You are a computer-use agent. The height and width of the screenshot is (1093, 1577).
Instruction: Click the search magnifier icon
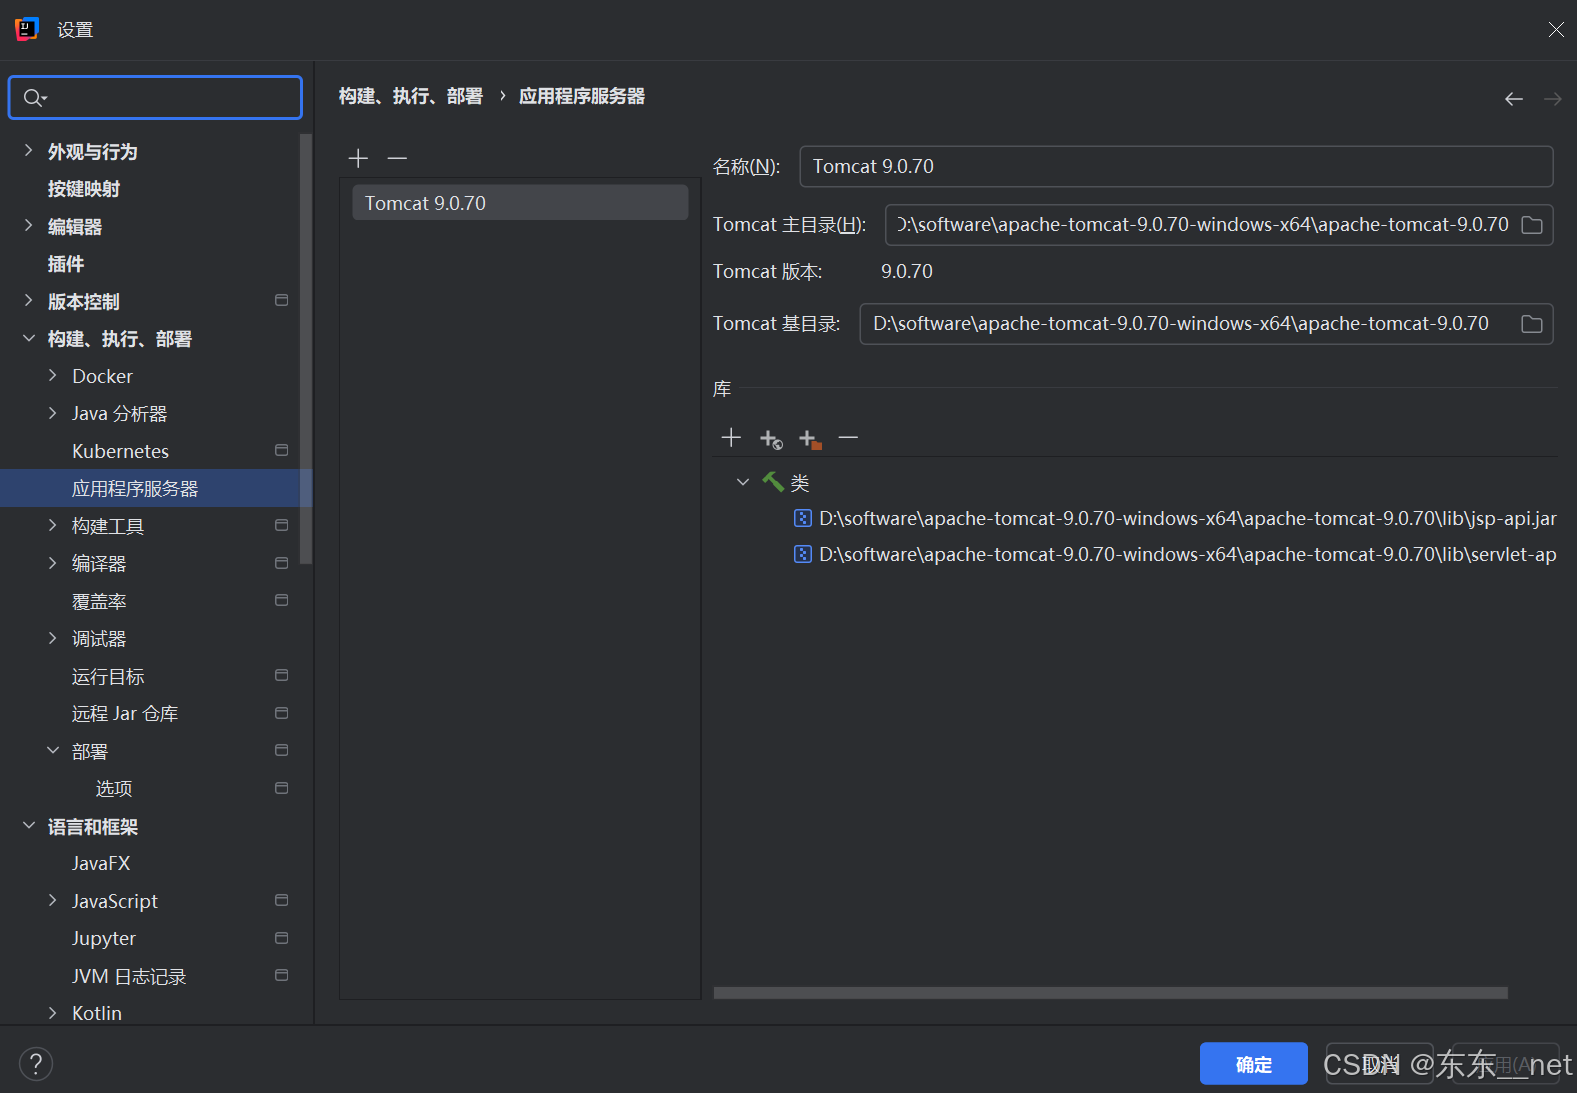coord(34,98)
